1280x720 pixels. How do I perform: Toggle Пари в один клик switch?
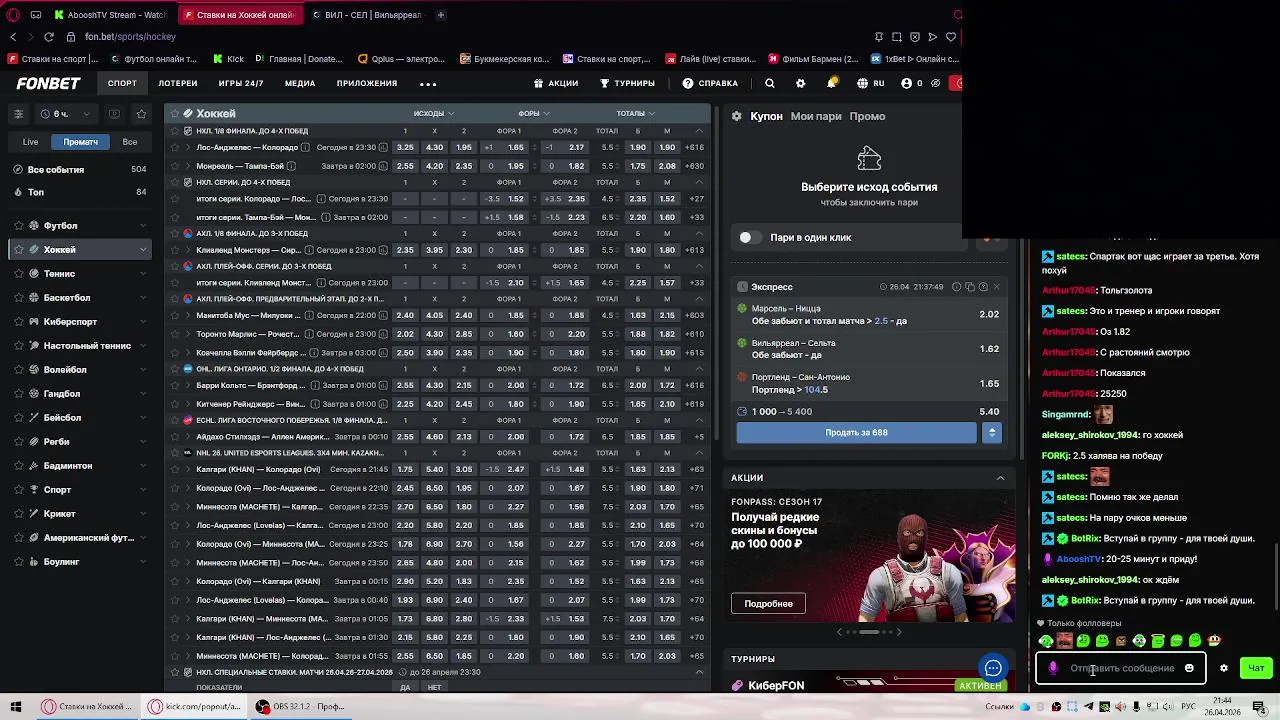[749, 237]
